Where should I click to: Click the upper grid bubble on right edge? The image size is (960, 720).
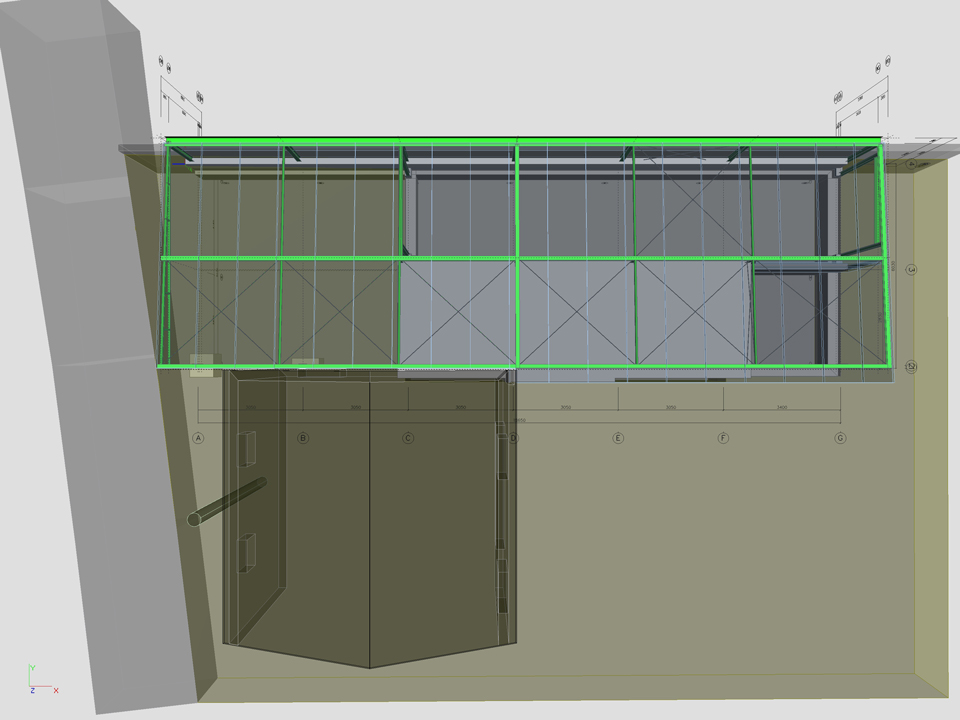[911, 269]
